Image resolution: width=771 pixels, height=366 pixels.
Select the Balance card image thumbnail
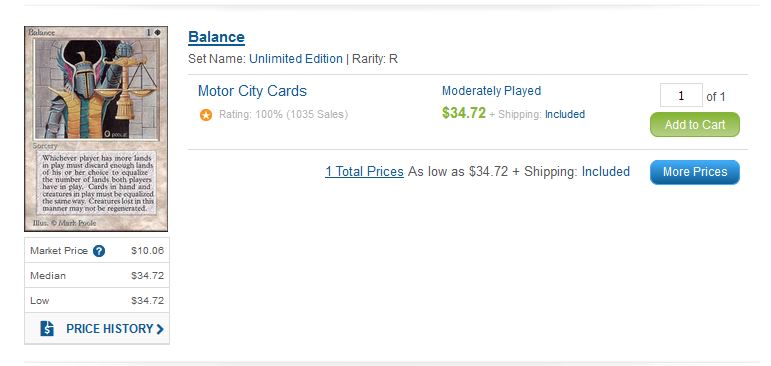click(x=96, y=129)
